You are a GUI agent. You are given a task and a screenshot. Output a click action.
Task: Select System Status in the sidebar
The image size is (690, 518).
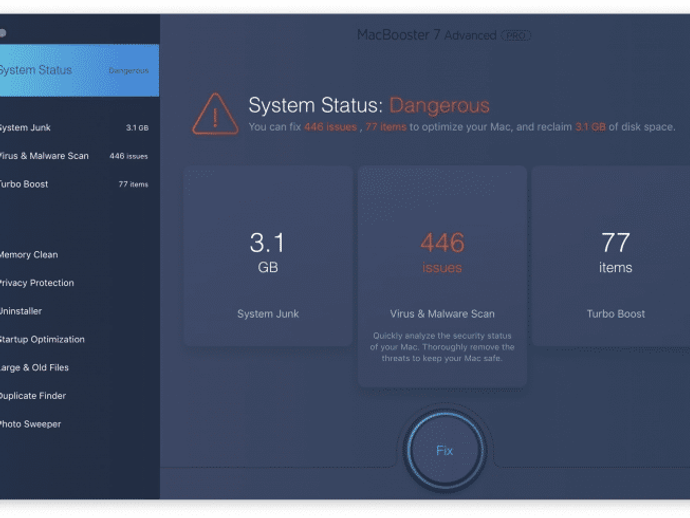(79, 70)
